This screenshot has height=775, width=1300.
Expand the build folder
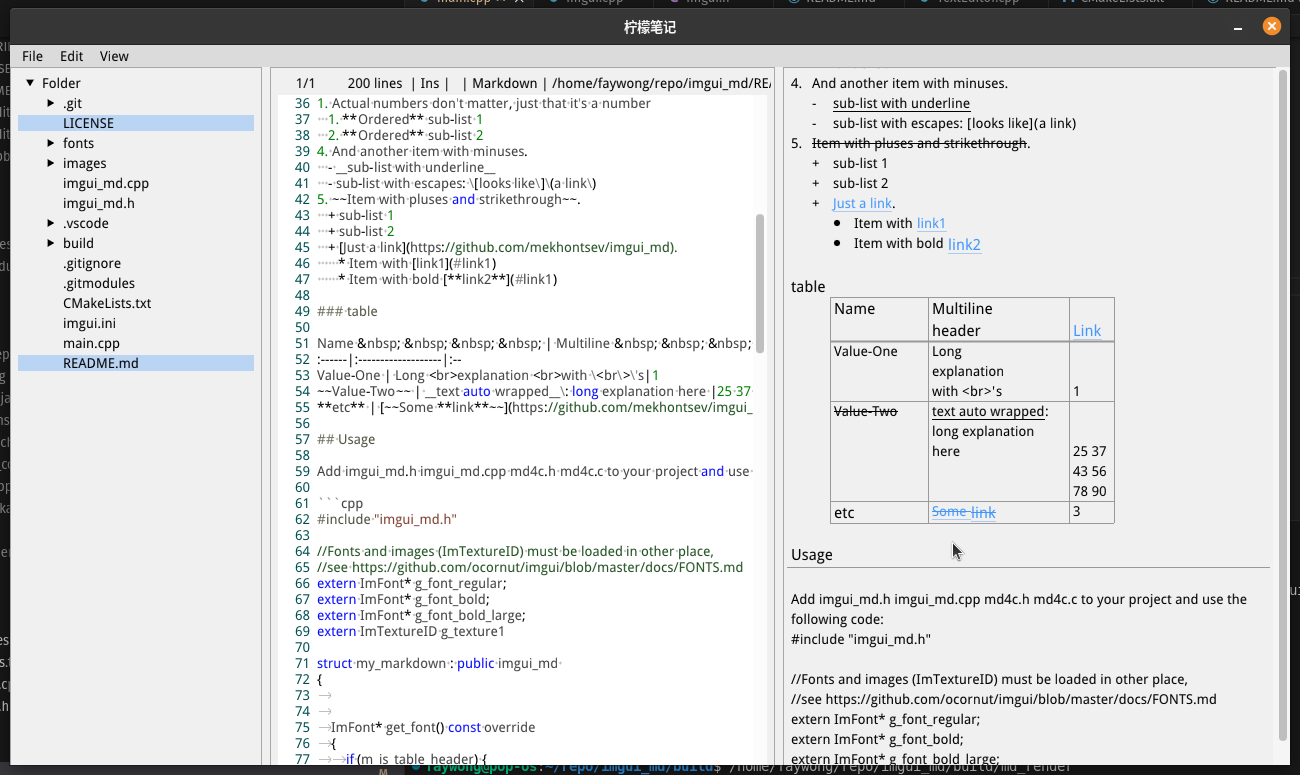[51, 243]
